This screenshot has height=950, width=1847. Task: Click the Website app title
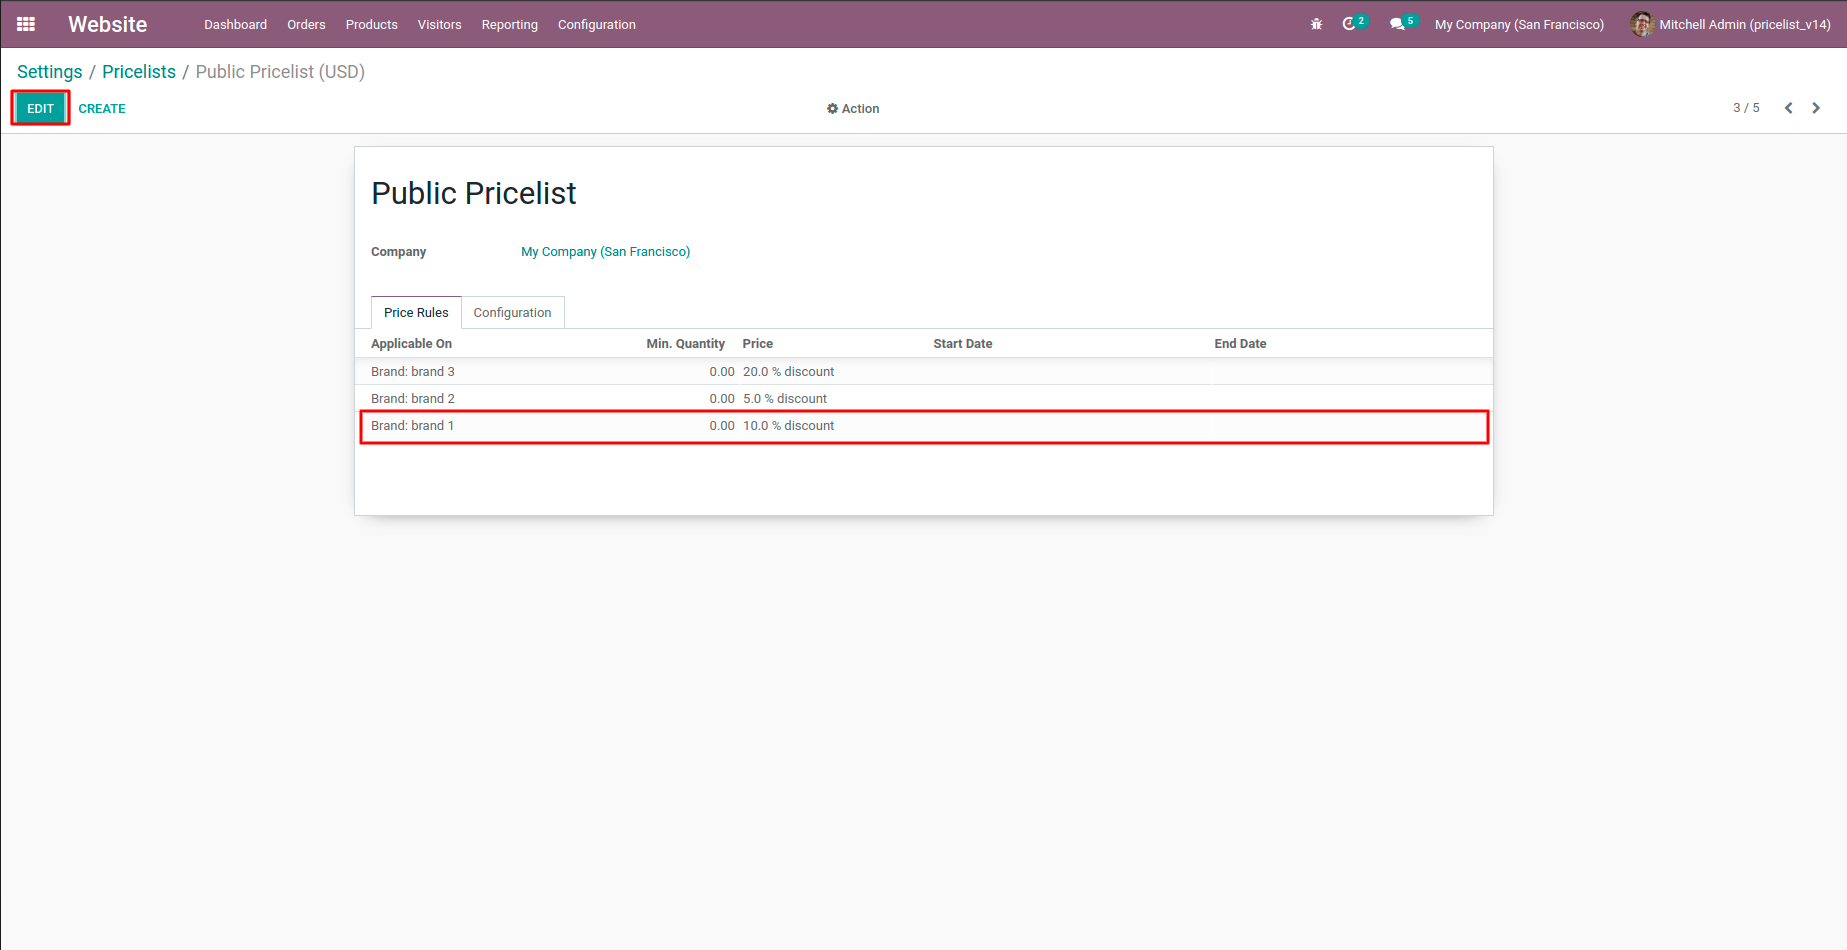click(x=107, y=24)
